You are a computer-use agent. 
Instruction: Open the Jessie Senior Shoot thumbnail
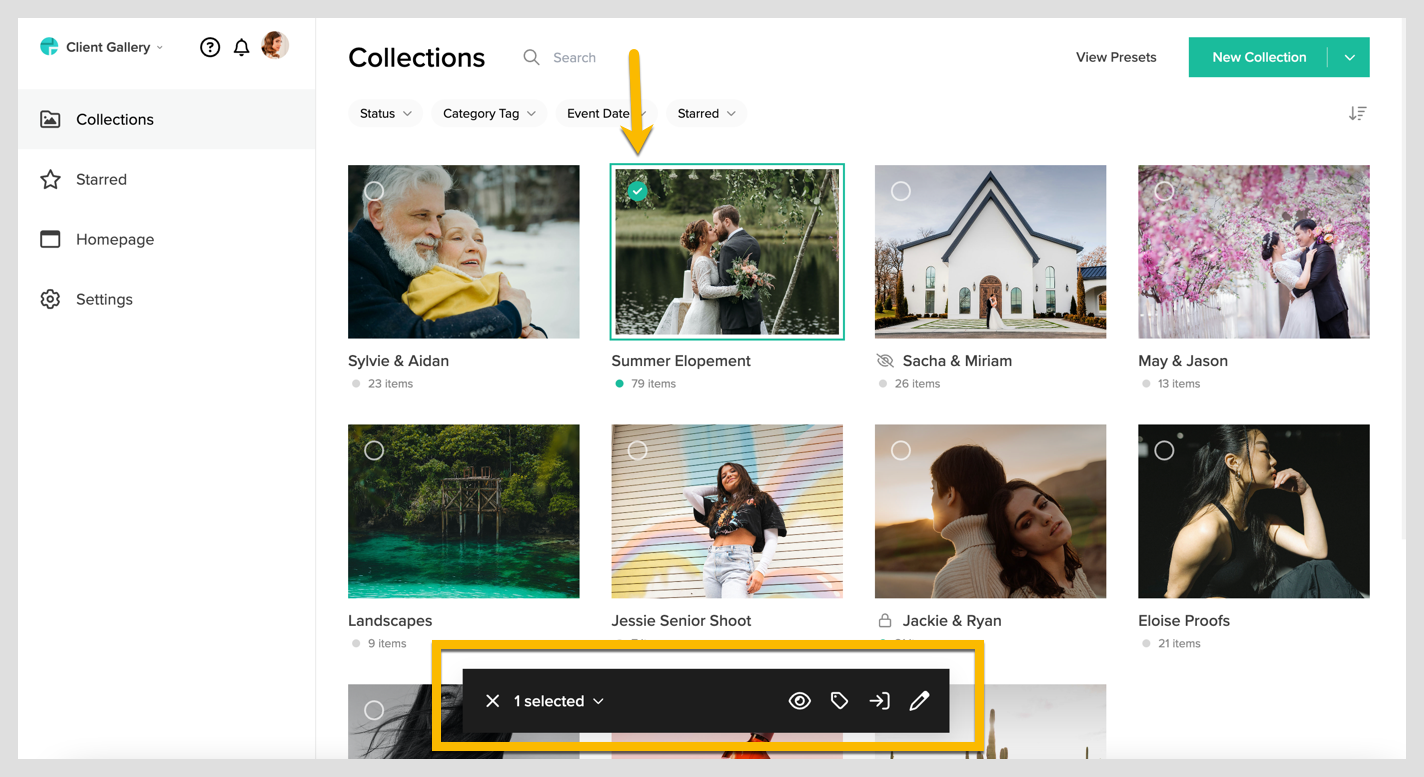(727, 512)
